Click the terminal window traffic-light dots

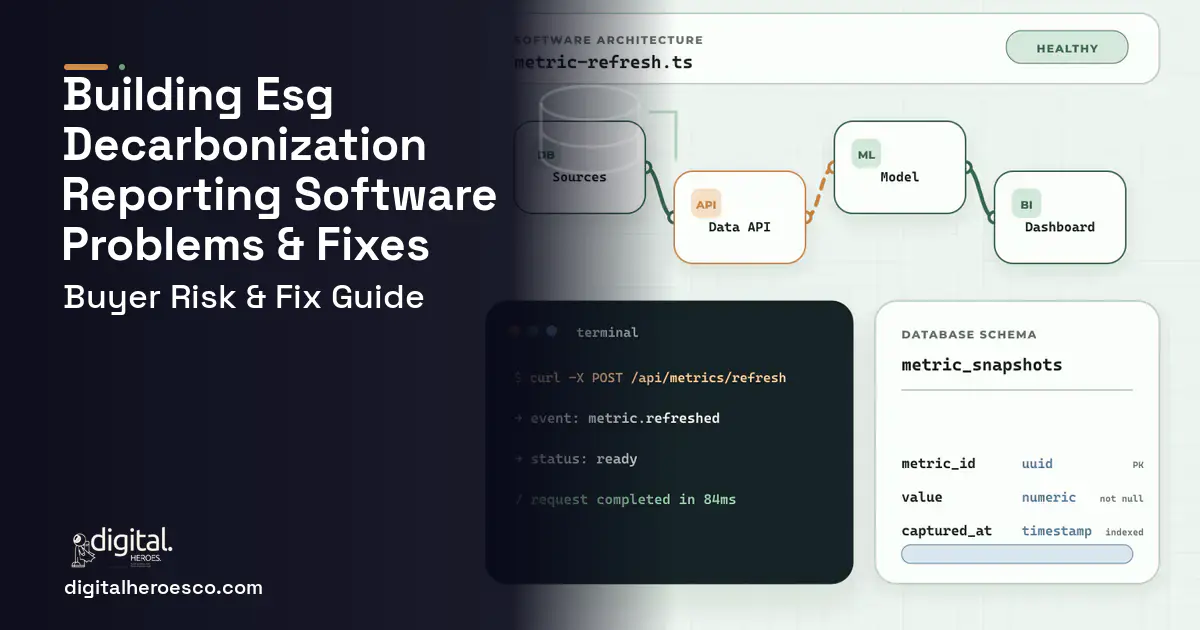pos(532,331)
